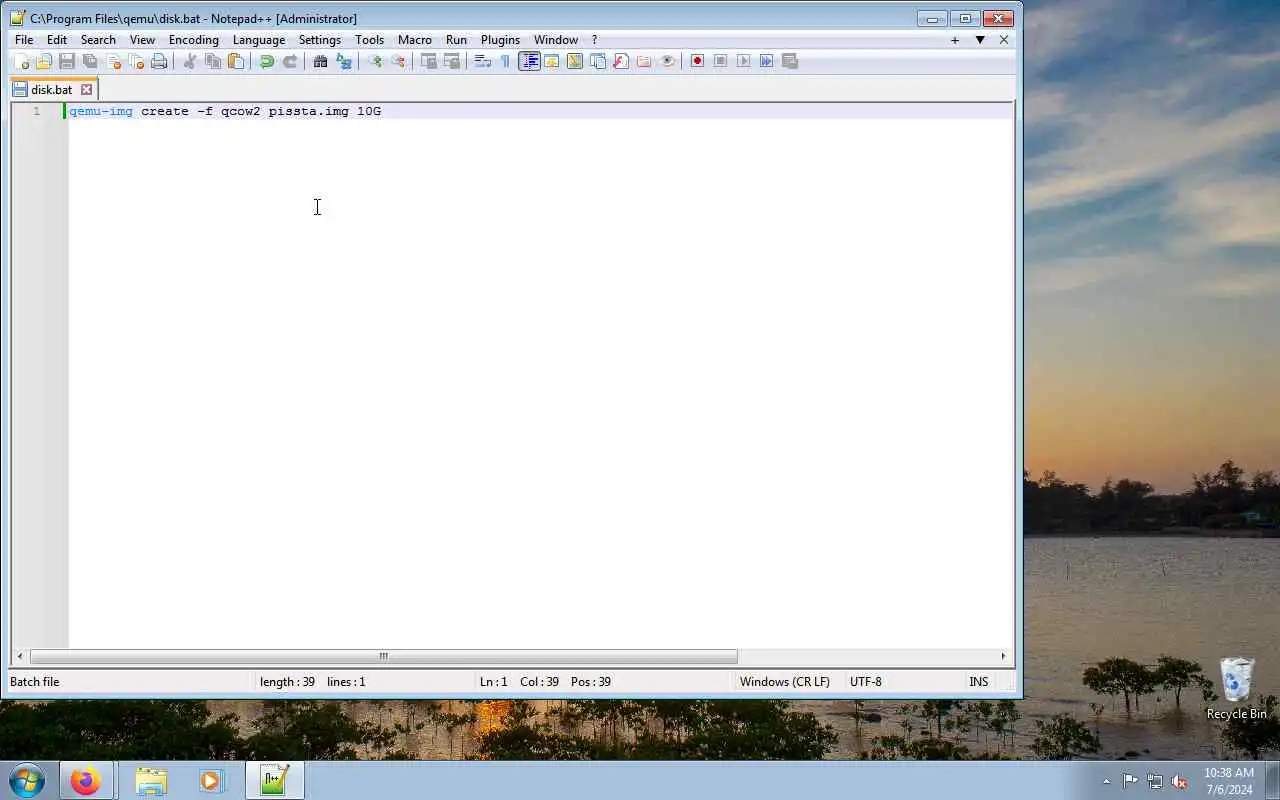Toggle the INS insert mode indicator
This screenshot has height=800, width=1280.
point(979,682)
